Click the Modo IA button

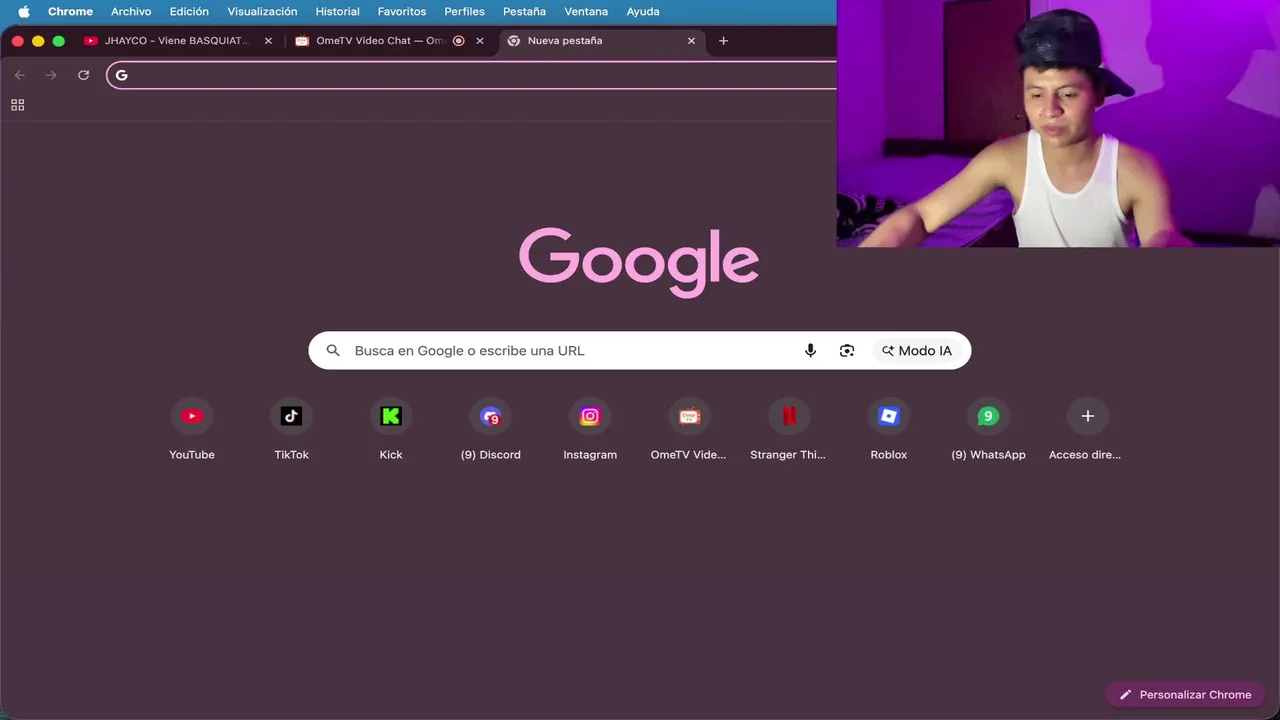tap(917, 350)
